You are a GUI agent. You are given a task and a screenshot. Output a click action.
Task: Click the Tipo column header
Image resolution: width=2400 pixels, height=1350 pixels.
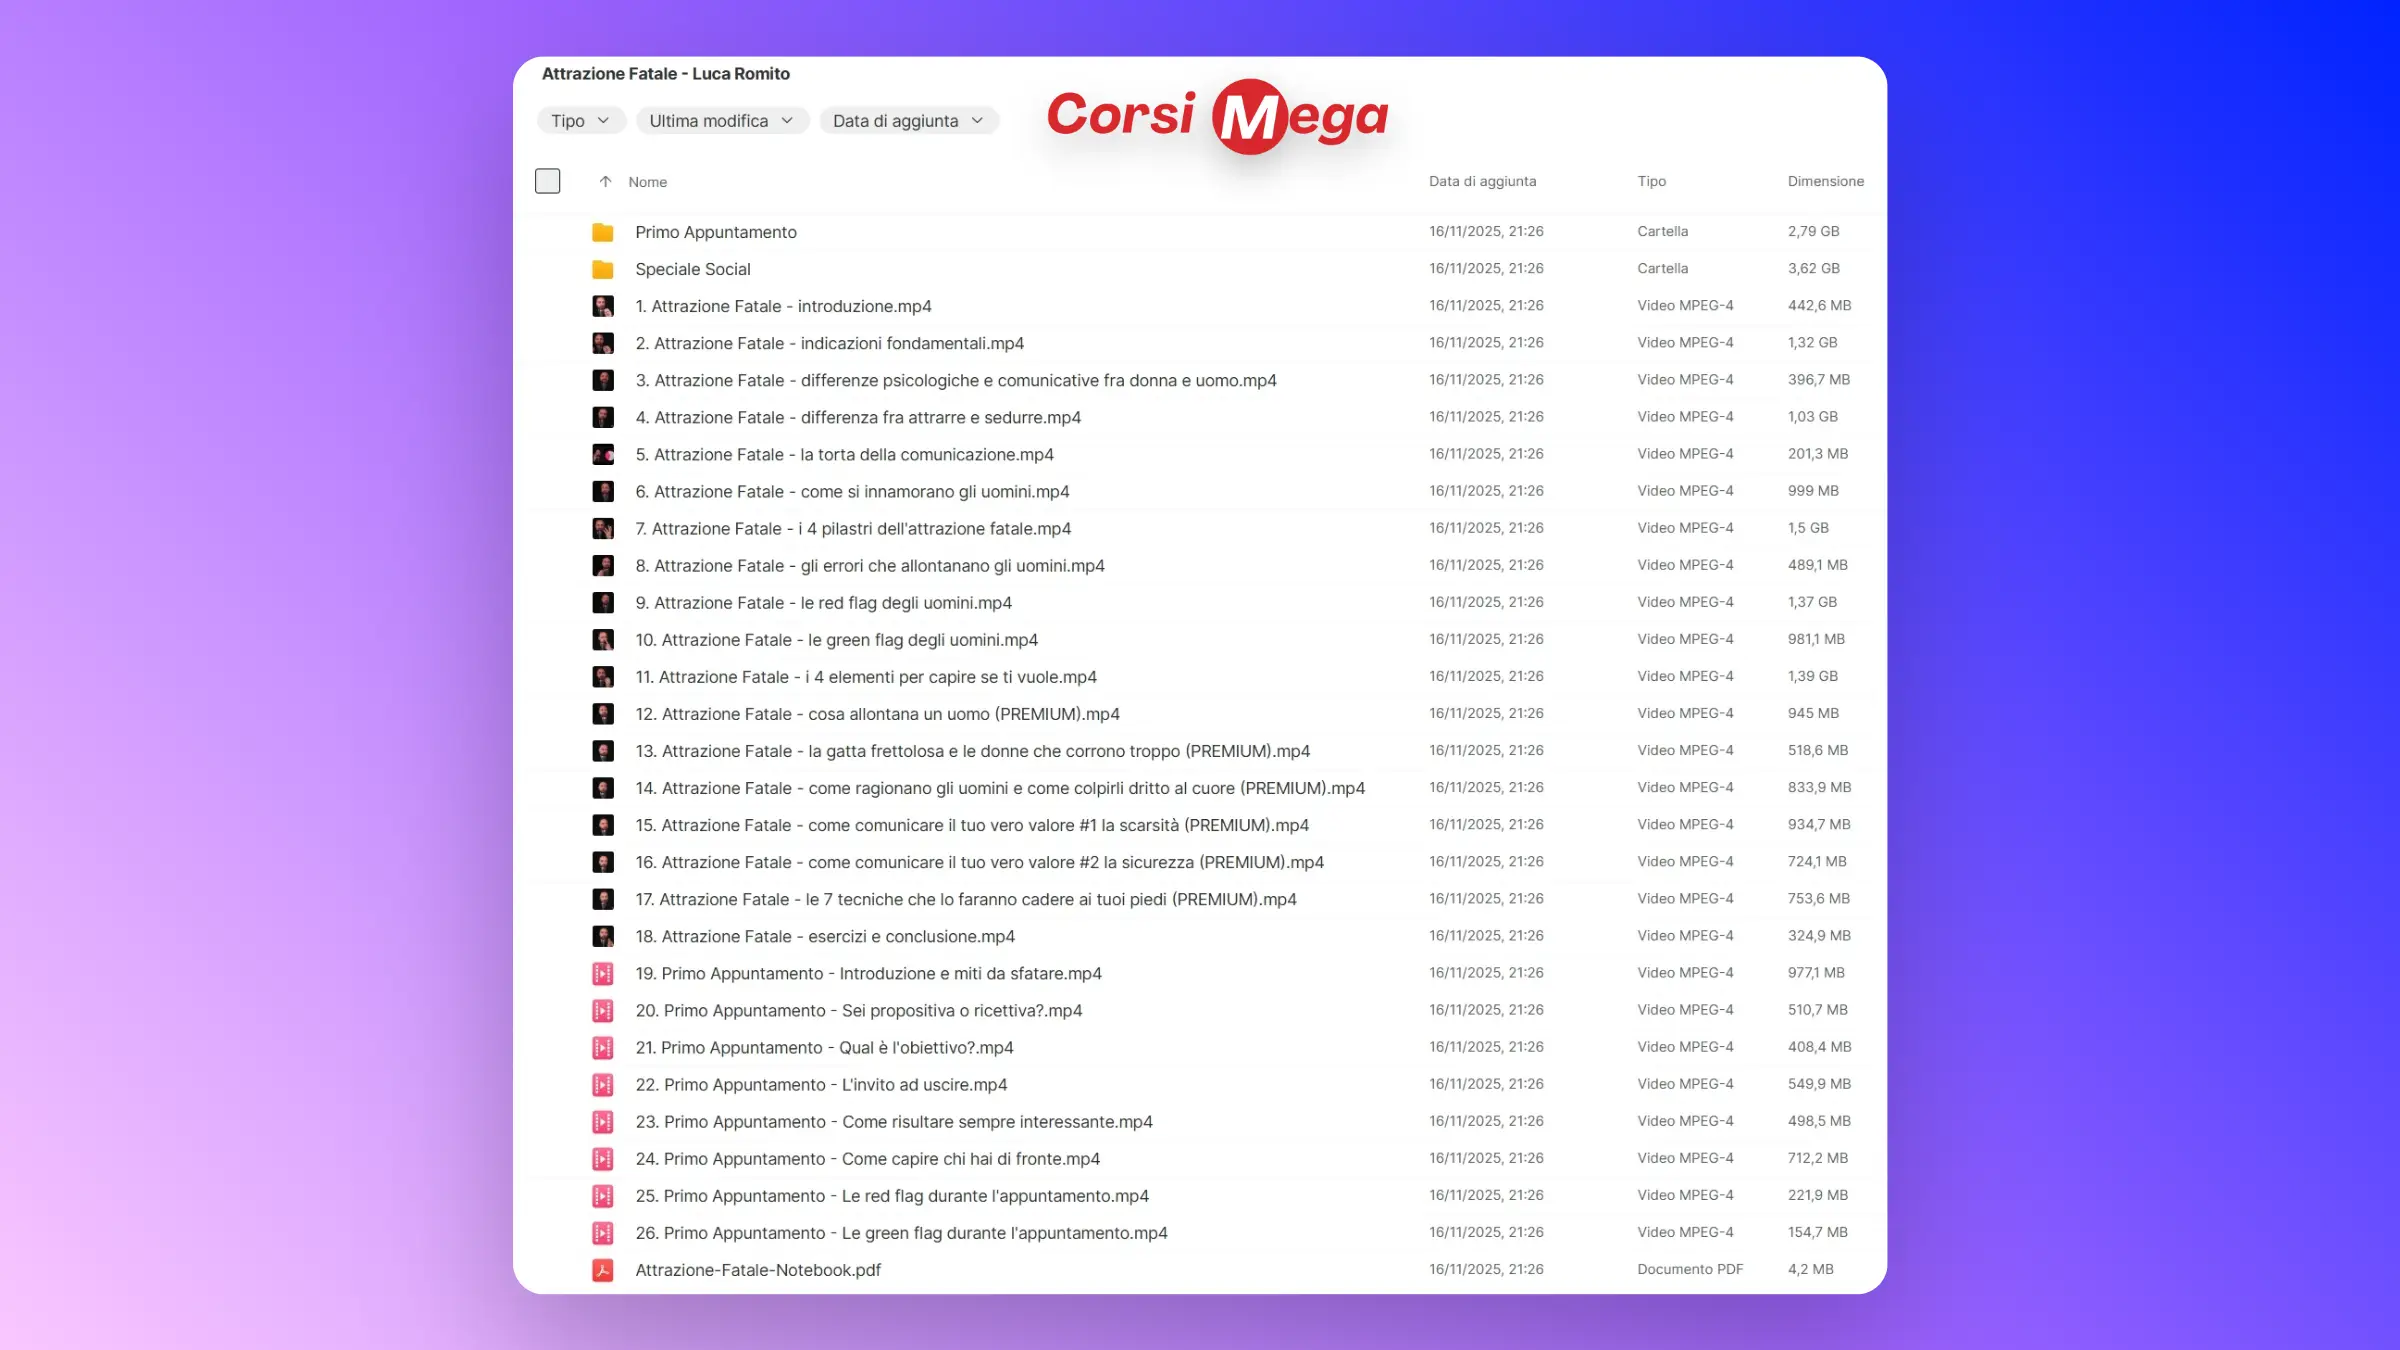pyautogui.click(x=1651, y=181)
